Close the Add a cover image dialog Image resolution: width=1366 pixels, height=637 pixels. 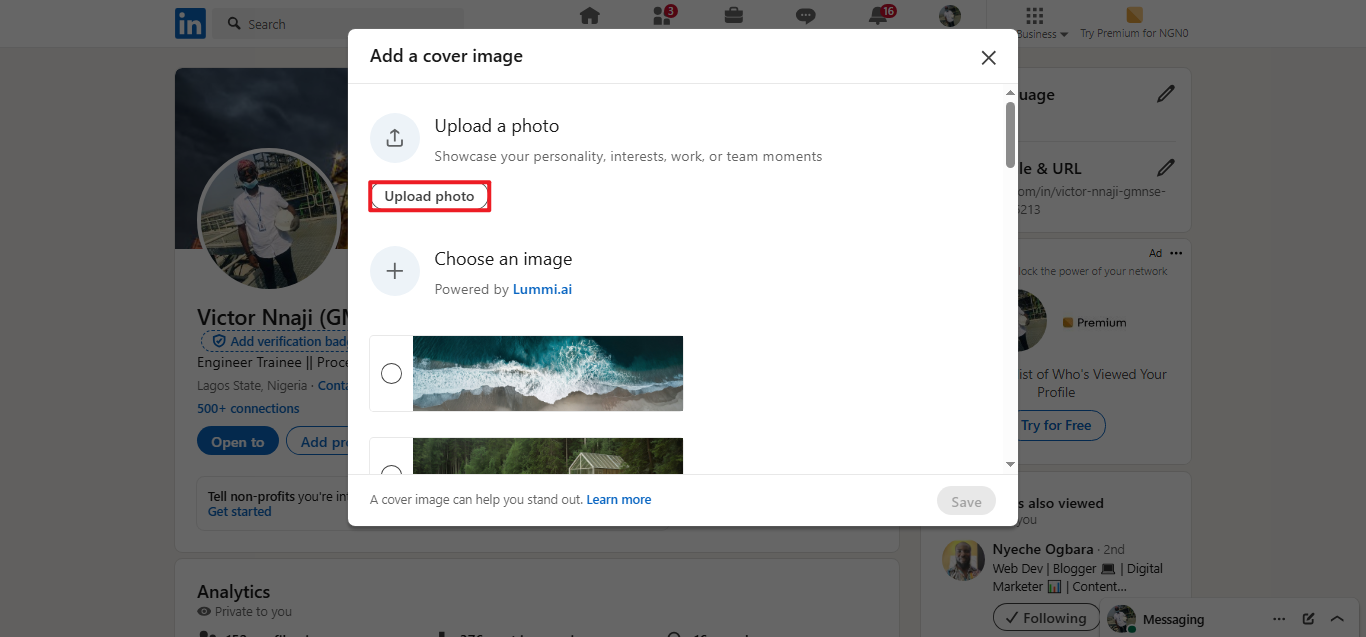click(x=988, y=58)
